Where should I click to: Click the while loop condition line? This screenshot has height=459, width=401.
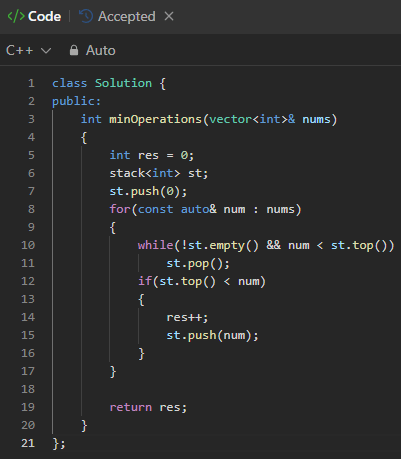point(266,246)
